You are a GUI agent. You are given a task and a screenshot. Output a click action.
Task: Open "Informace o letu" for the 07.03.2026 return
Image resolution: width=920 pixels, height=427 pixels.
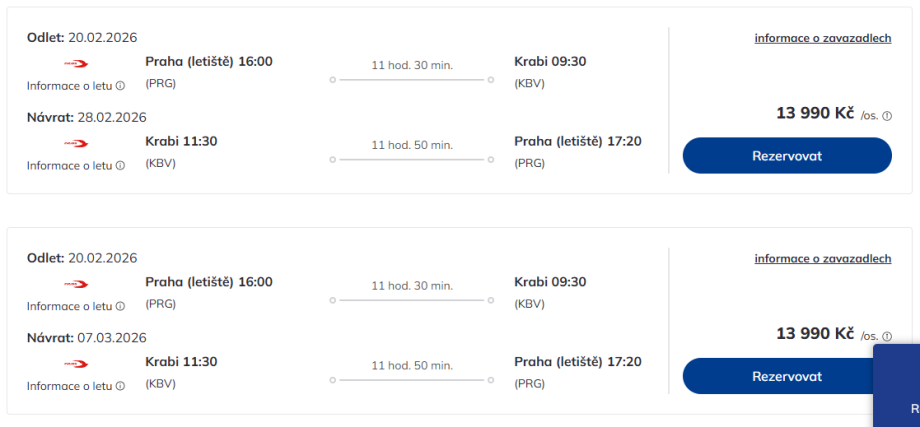[70, 387]
